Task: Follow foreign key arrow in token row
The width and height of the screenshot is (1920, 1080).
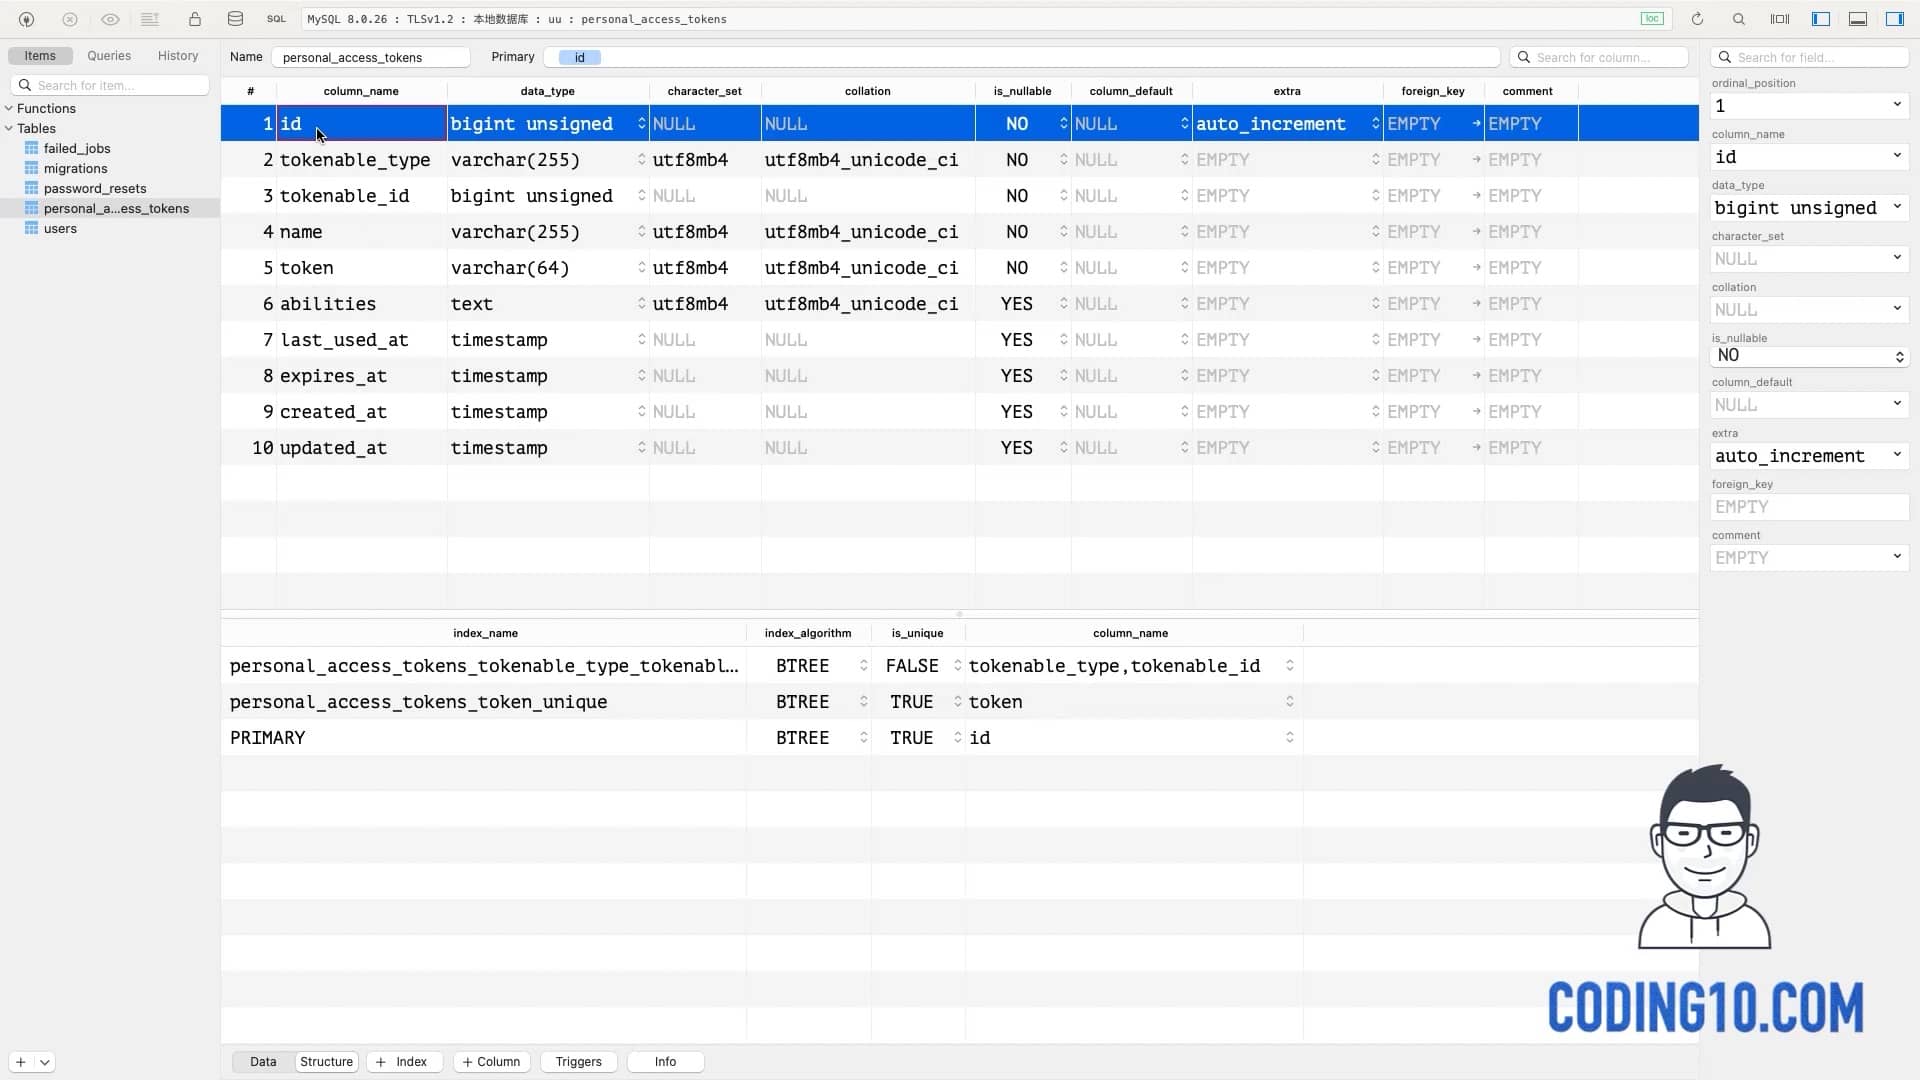Action: (x=1476, y=268)
